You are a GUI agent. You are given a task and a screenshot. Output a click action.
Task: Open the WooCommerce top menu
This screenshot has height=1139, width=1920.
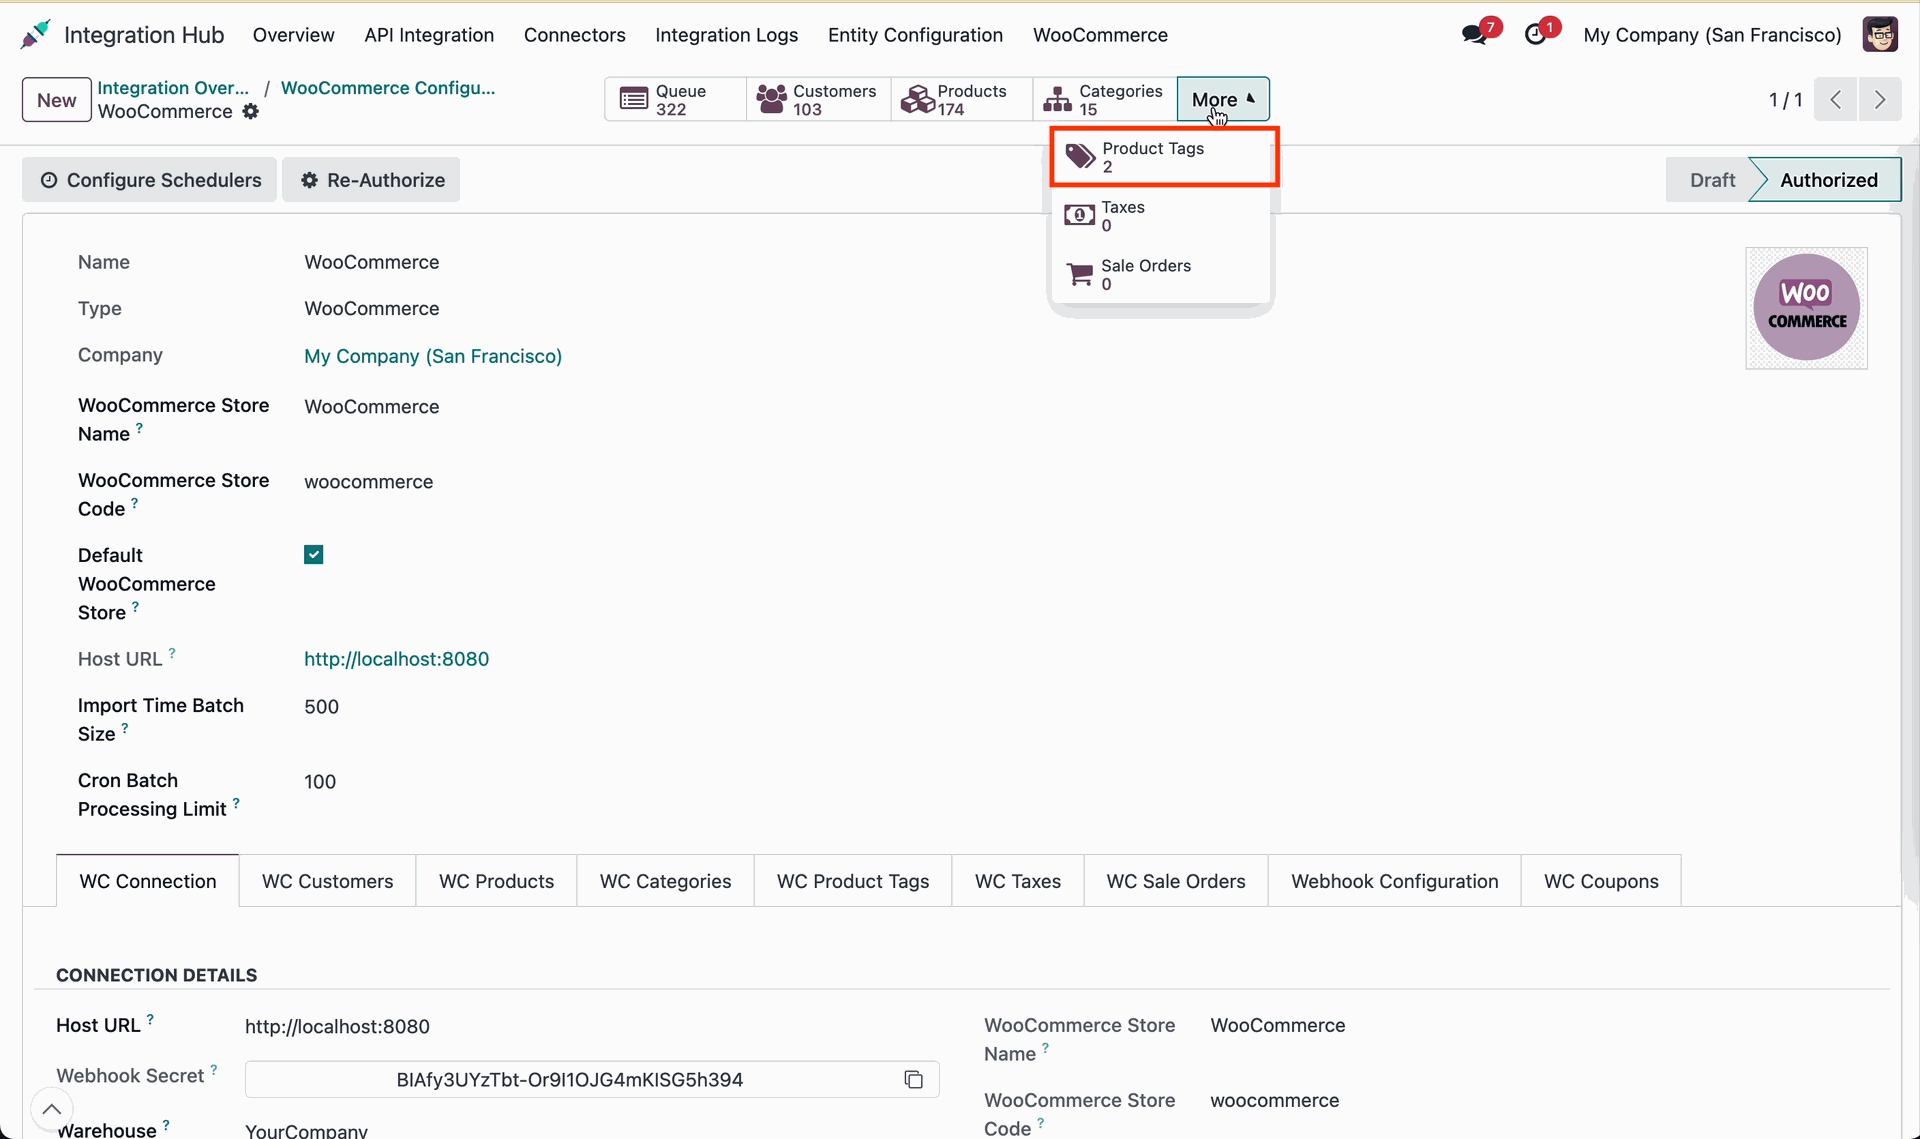[1100, 35]
